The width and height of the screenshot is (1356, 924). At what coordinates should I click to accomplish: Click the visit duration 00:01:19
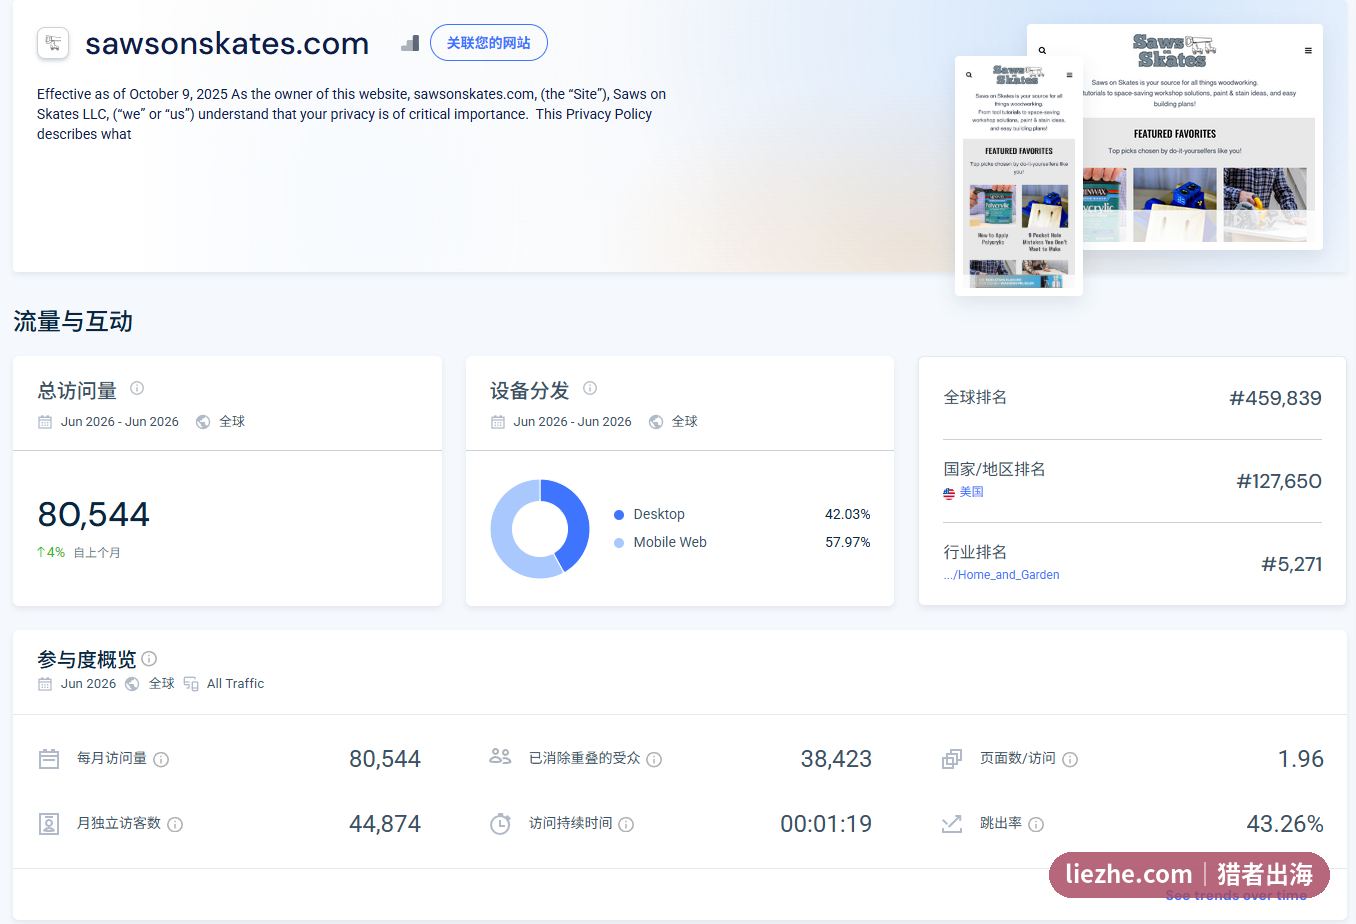click(x=826, y=824)
